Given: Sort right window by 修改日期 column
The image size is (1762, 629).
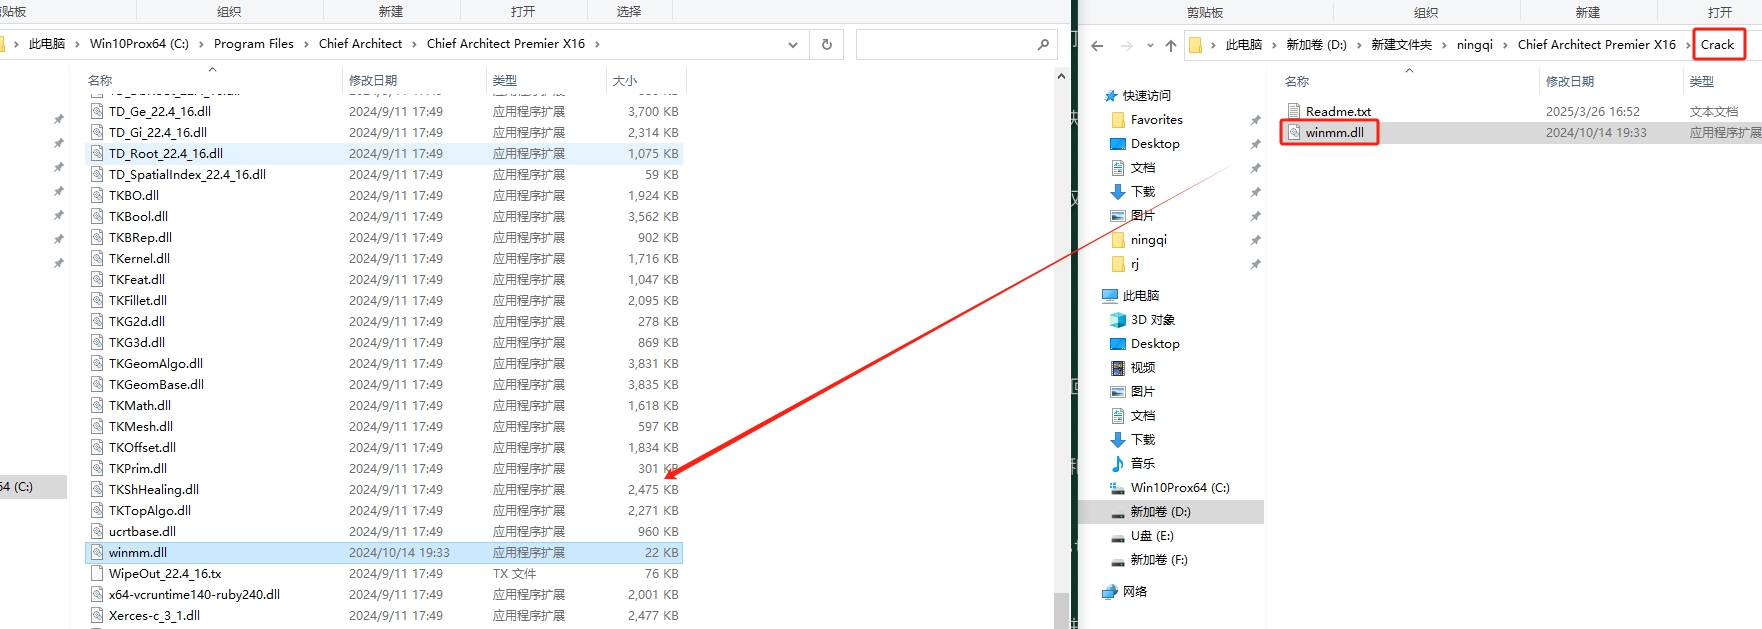Looking at the screenshot, I should 1570,81.
